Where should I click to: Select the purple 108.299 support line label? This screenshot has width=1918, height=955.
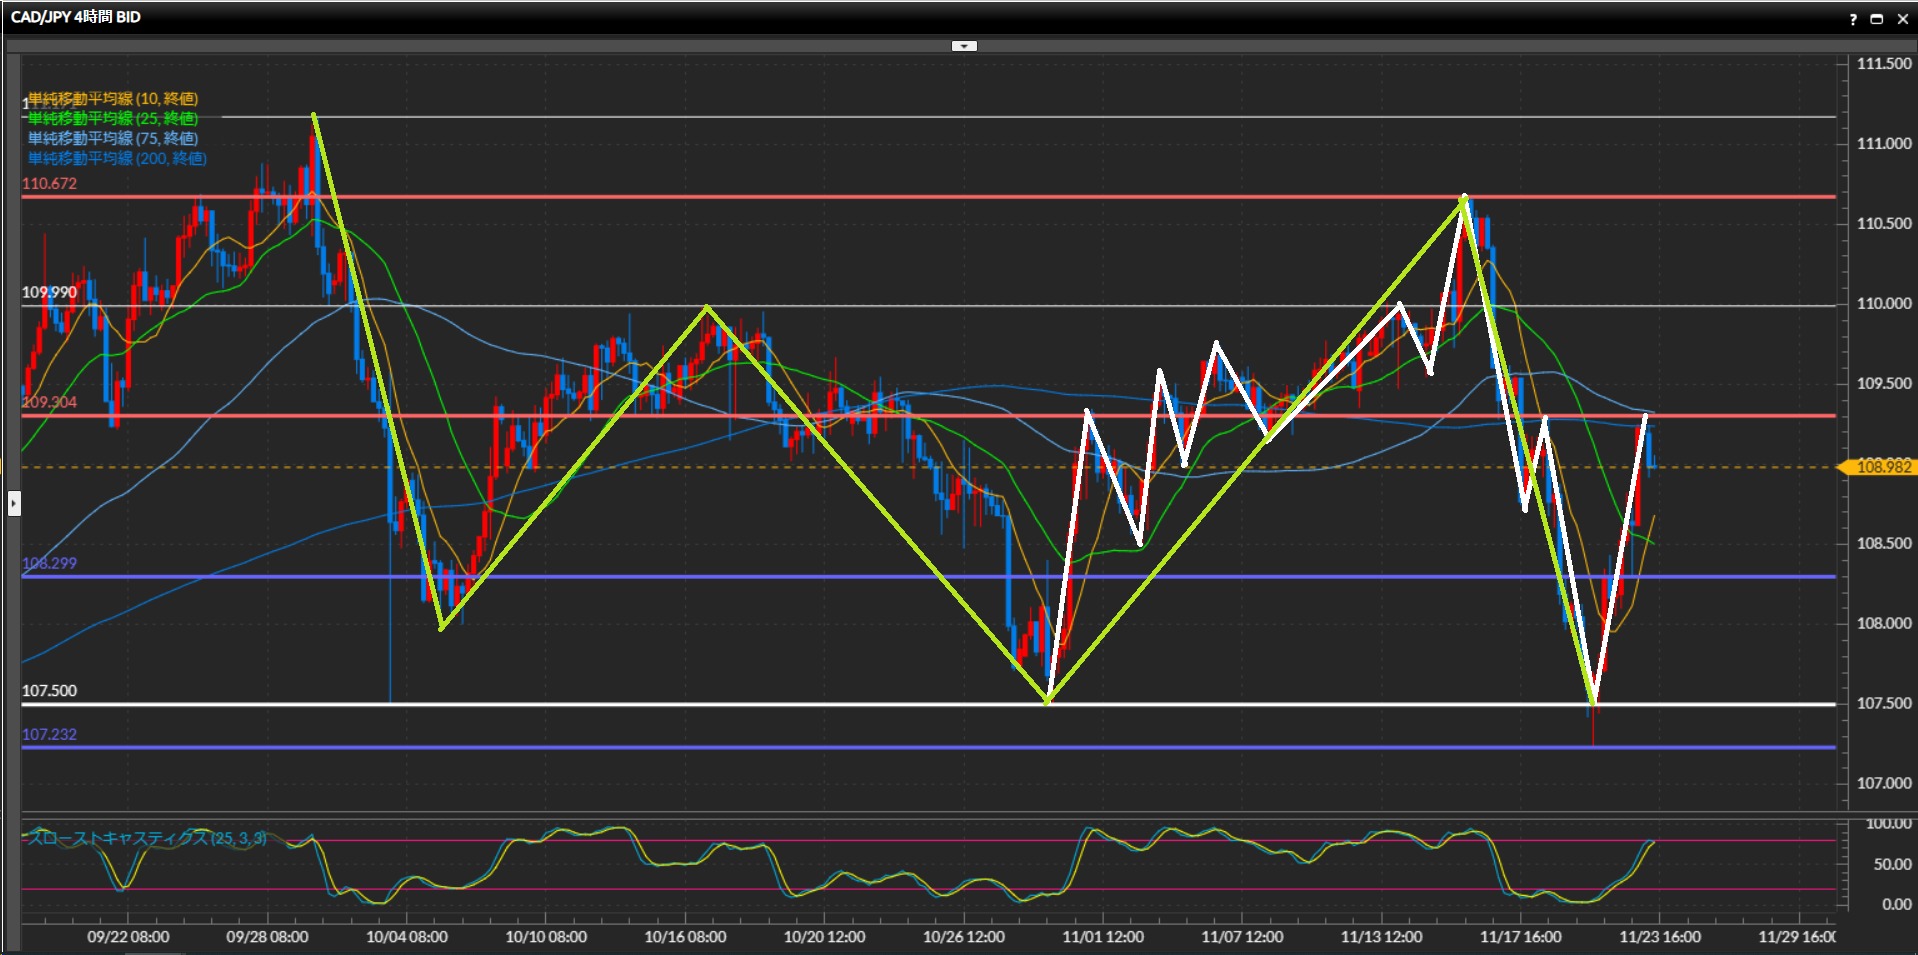click(x=50, y=563)
